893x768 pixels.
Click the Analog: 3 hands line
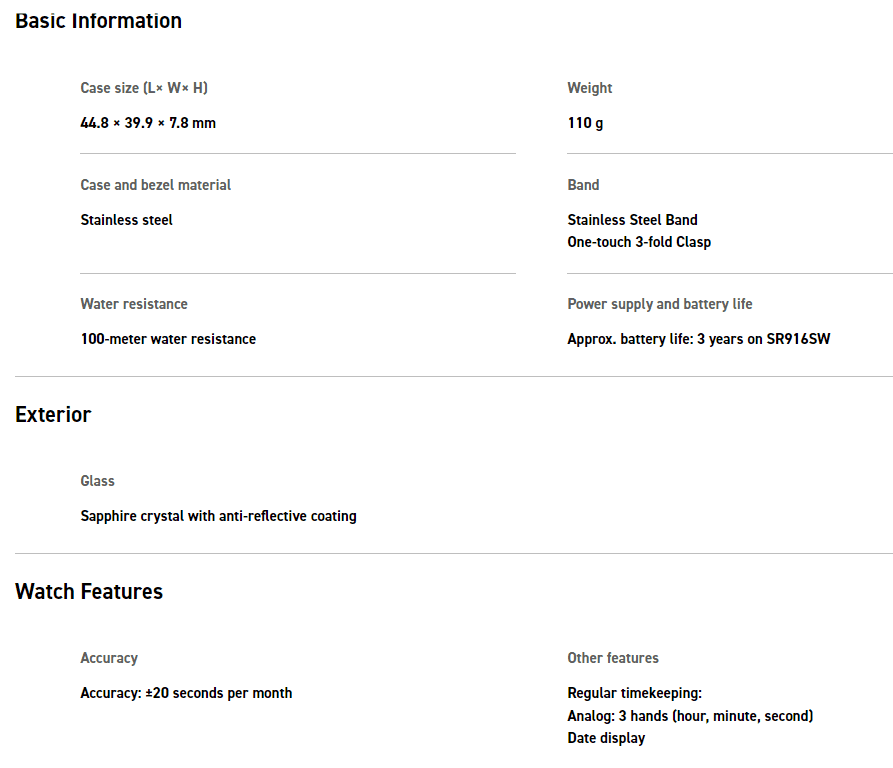tap(690, 716)
